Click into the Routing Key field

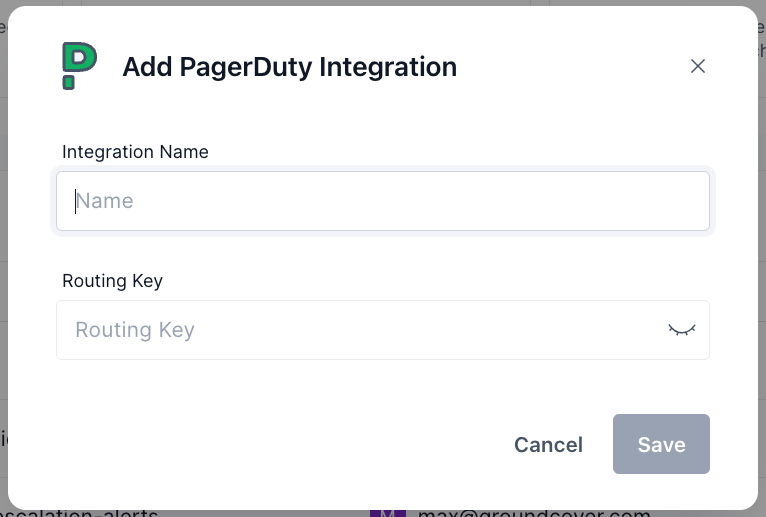tap(360, 330)
